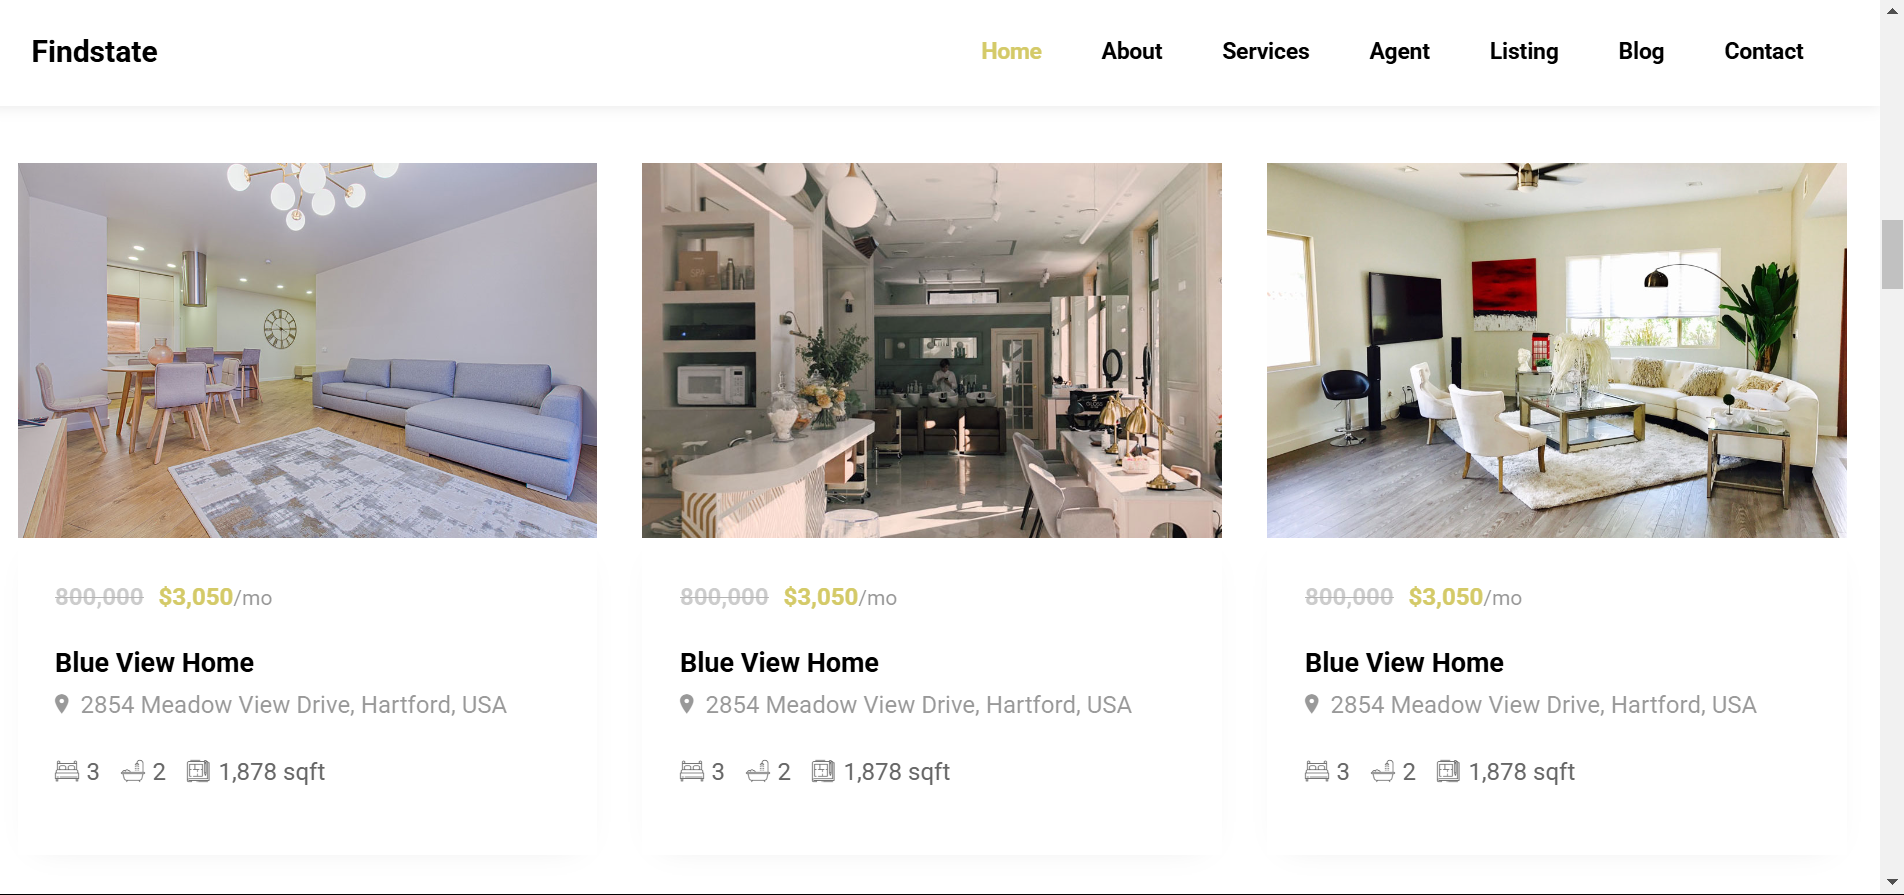This screenshot has height=895, width=1904.
Task: Go to the Services page
Action: coord(1265,51)
